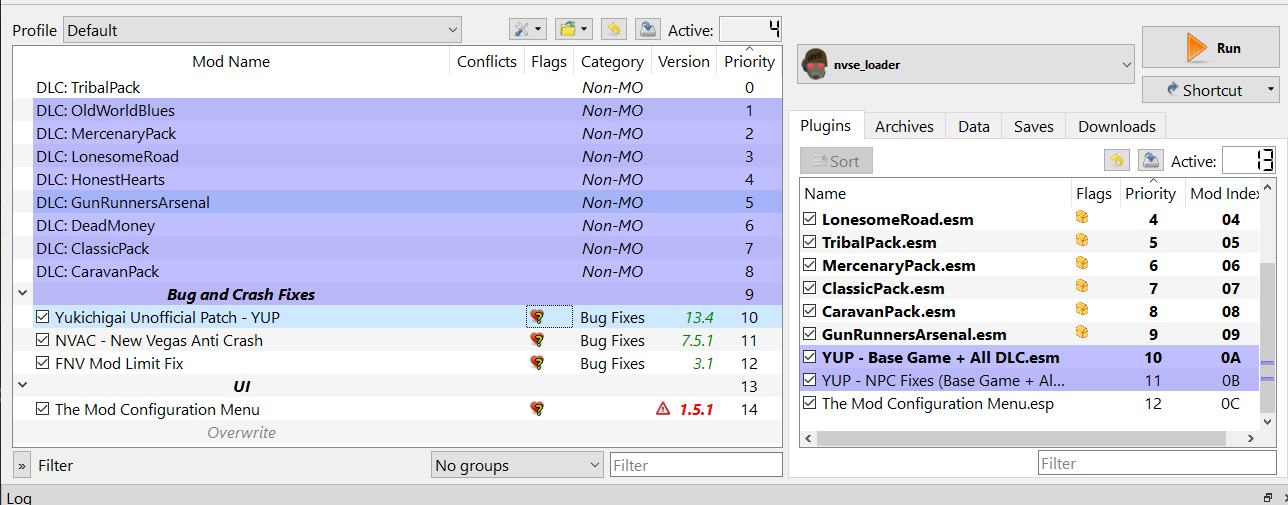The width and height of the screenshot is (1288, 505).
Task: Toggle ClassicPack.esm plugin checkbox
Action: pyautogui.click(x=811, y=288)
